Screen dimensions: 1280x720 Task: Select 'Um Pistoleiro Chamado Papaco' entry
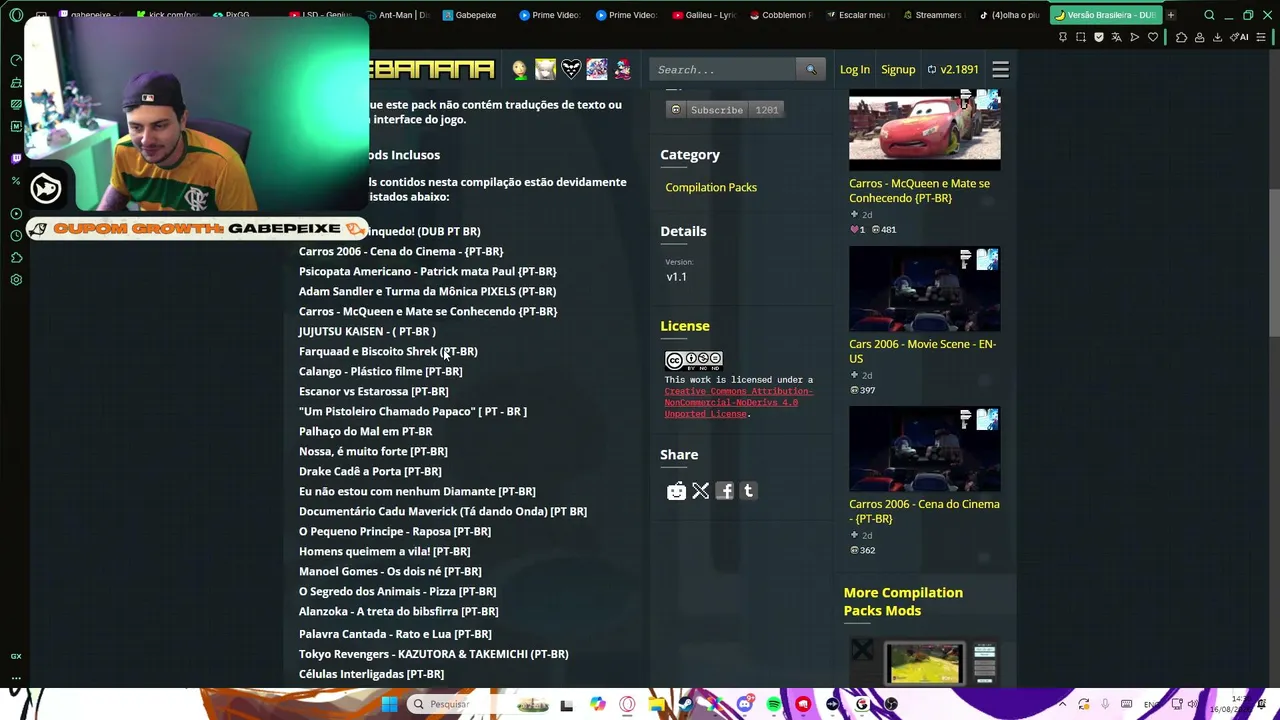point(412,411)
